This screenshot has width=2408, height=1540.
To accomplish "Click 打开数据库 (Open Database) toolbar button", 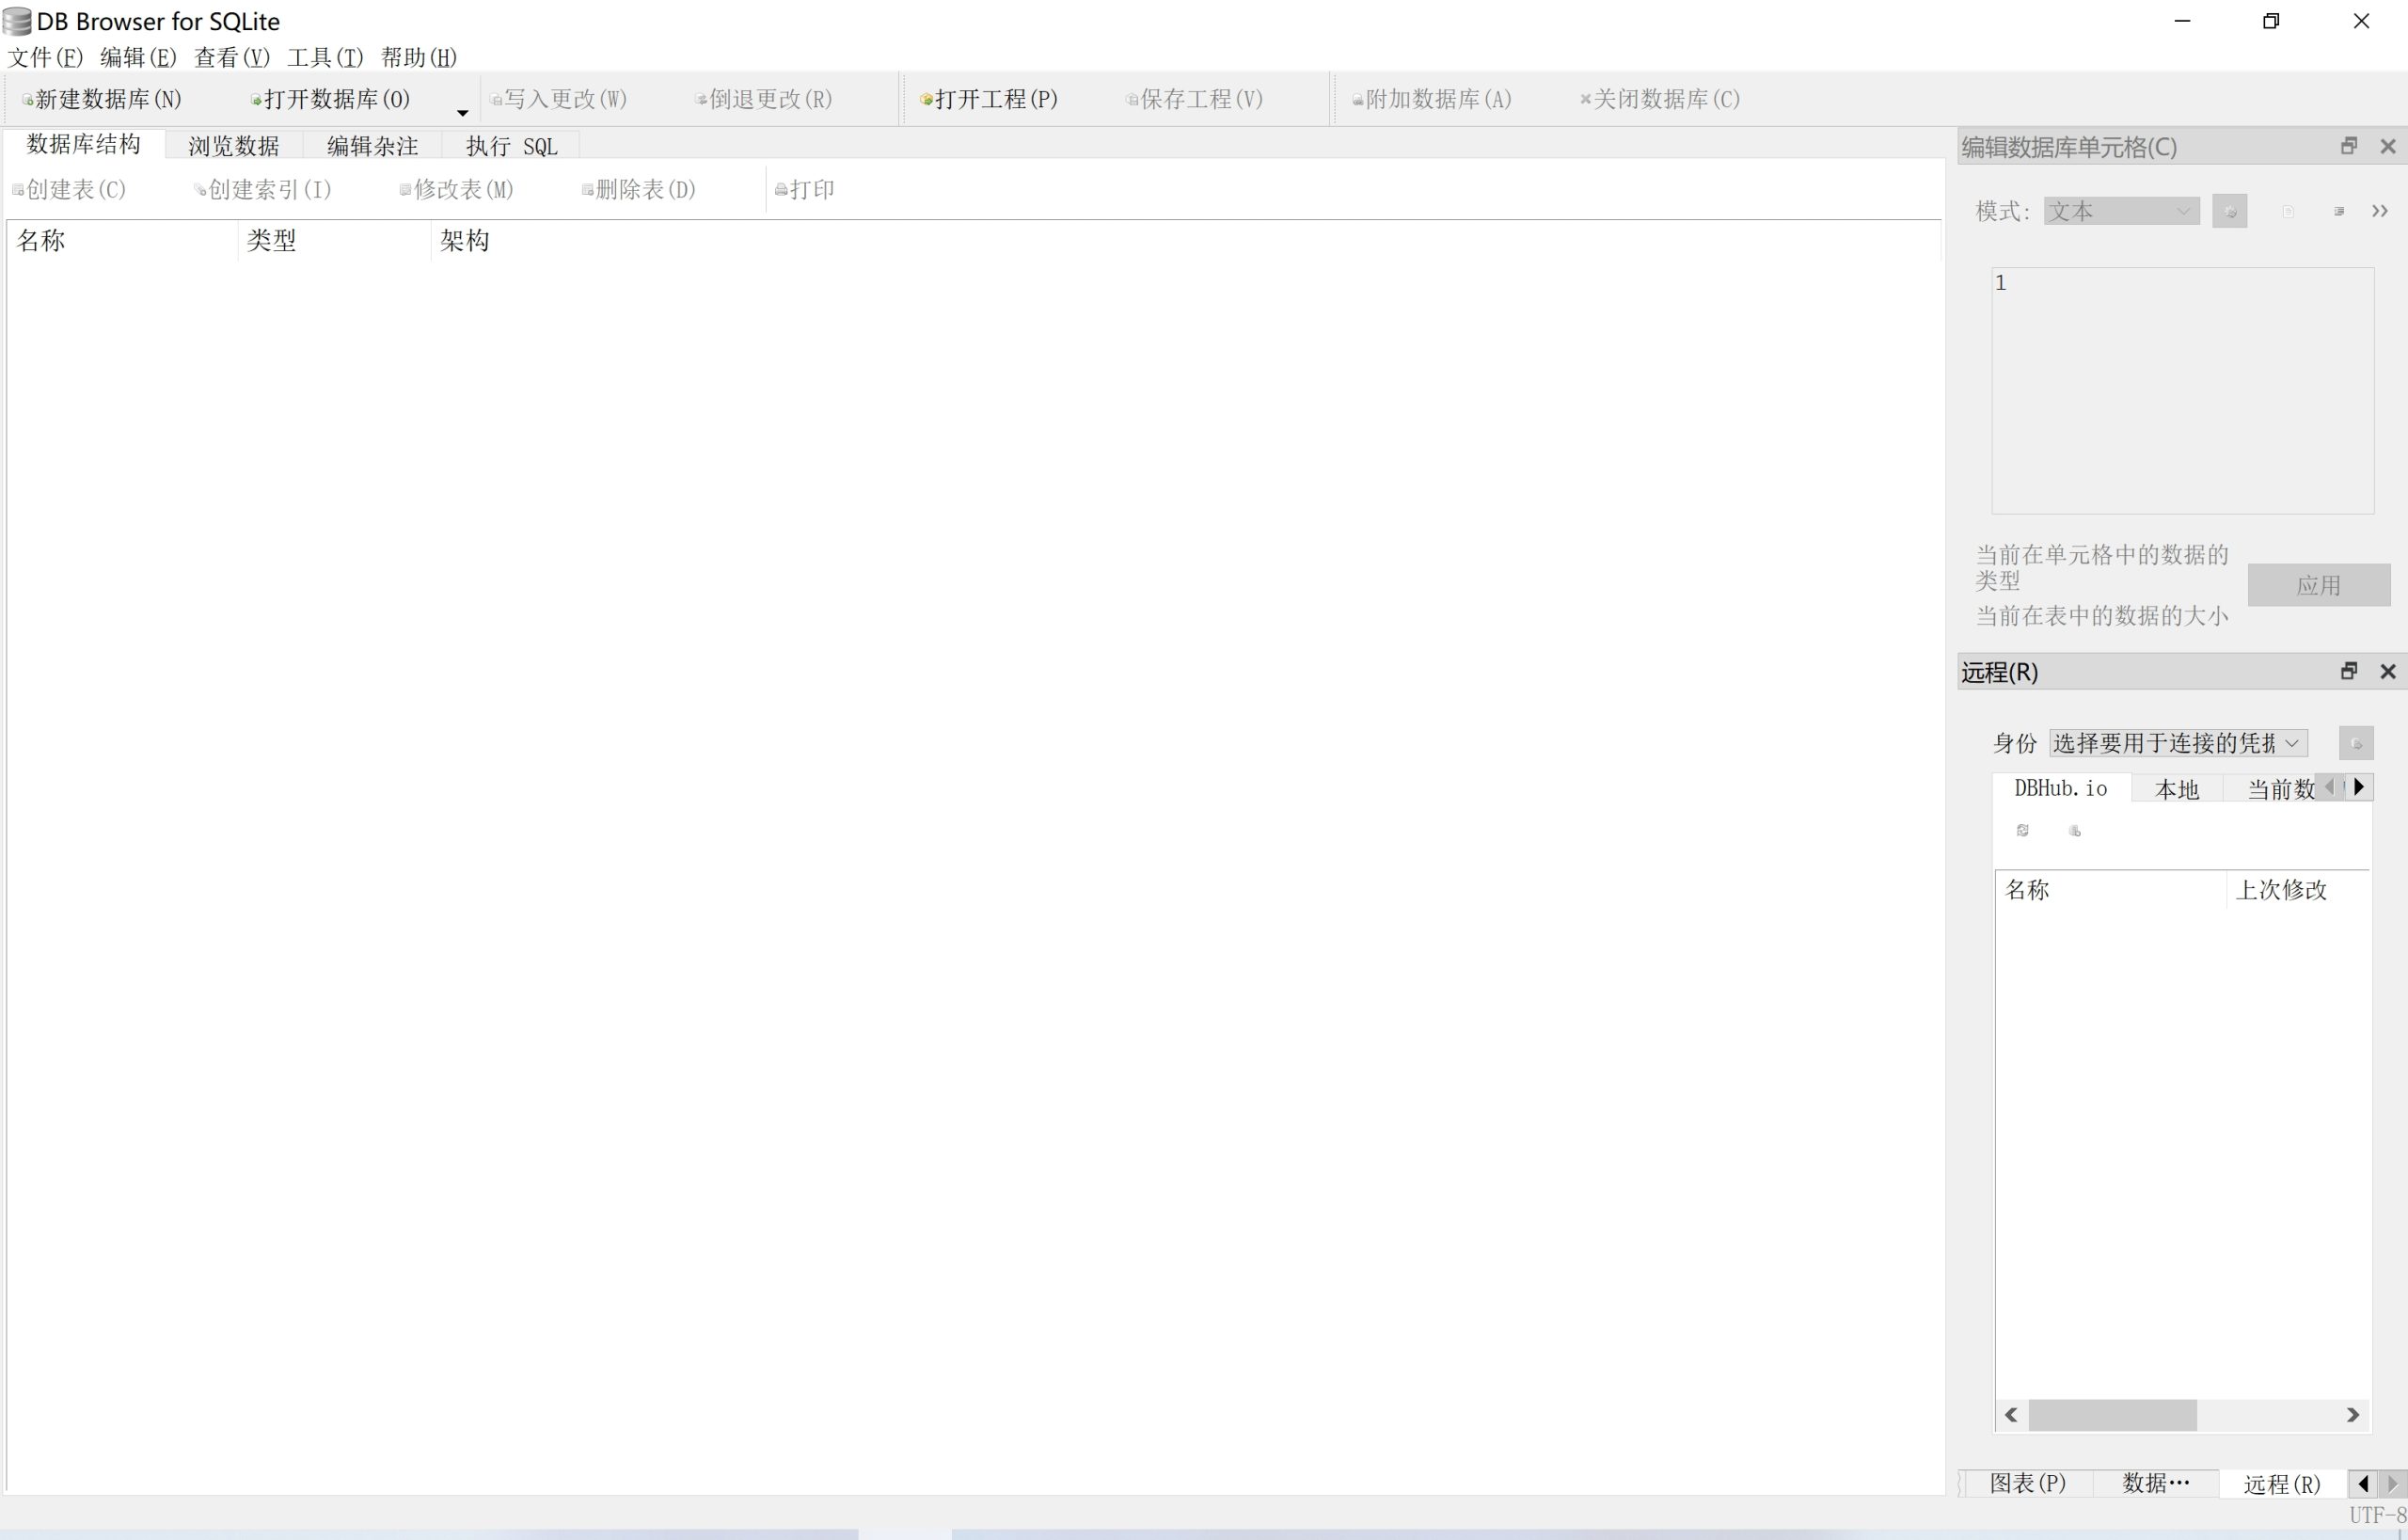I will 332,99.
